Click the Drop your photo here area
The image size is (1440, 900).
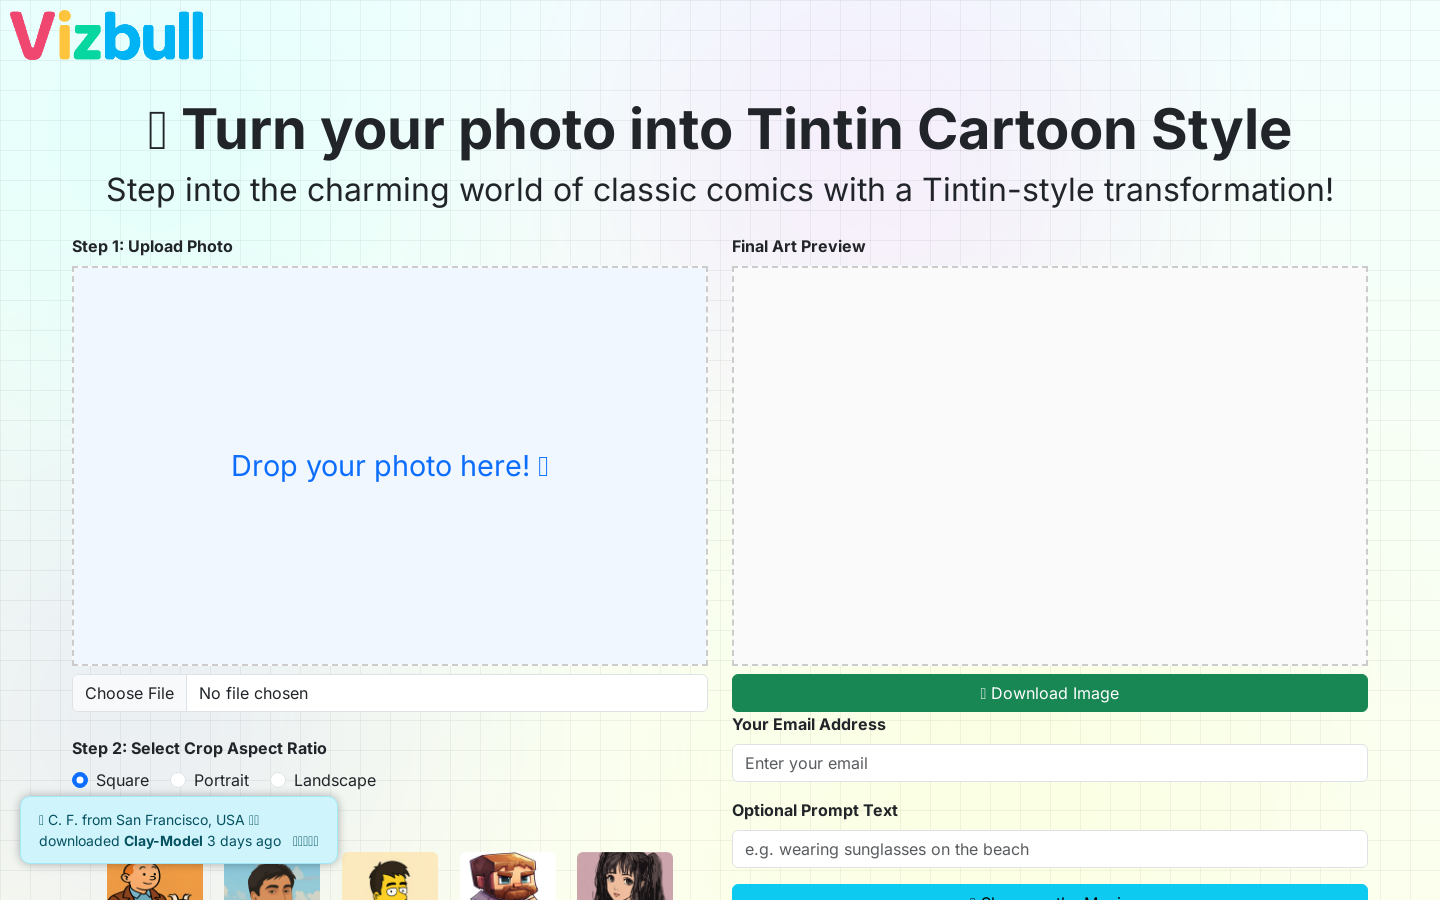(x=390, y=466)
